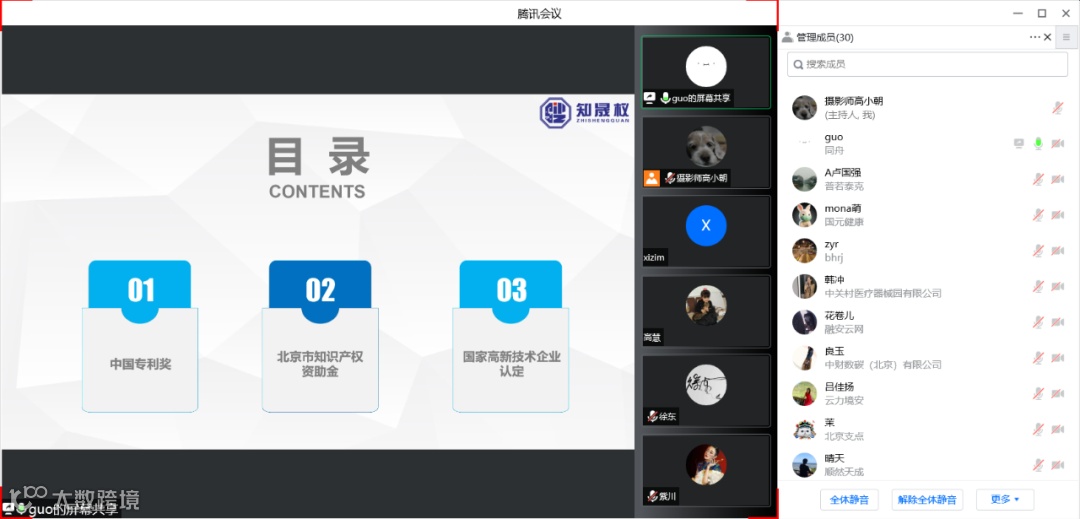Viewport: 1080px width, 519px height.
Task: Click 良玉's disabled camera icon
Action: coord(1058,357)
